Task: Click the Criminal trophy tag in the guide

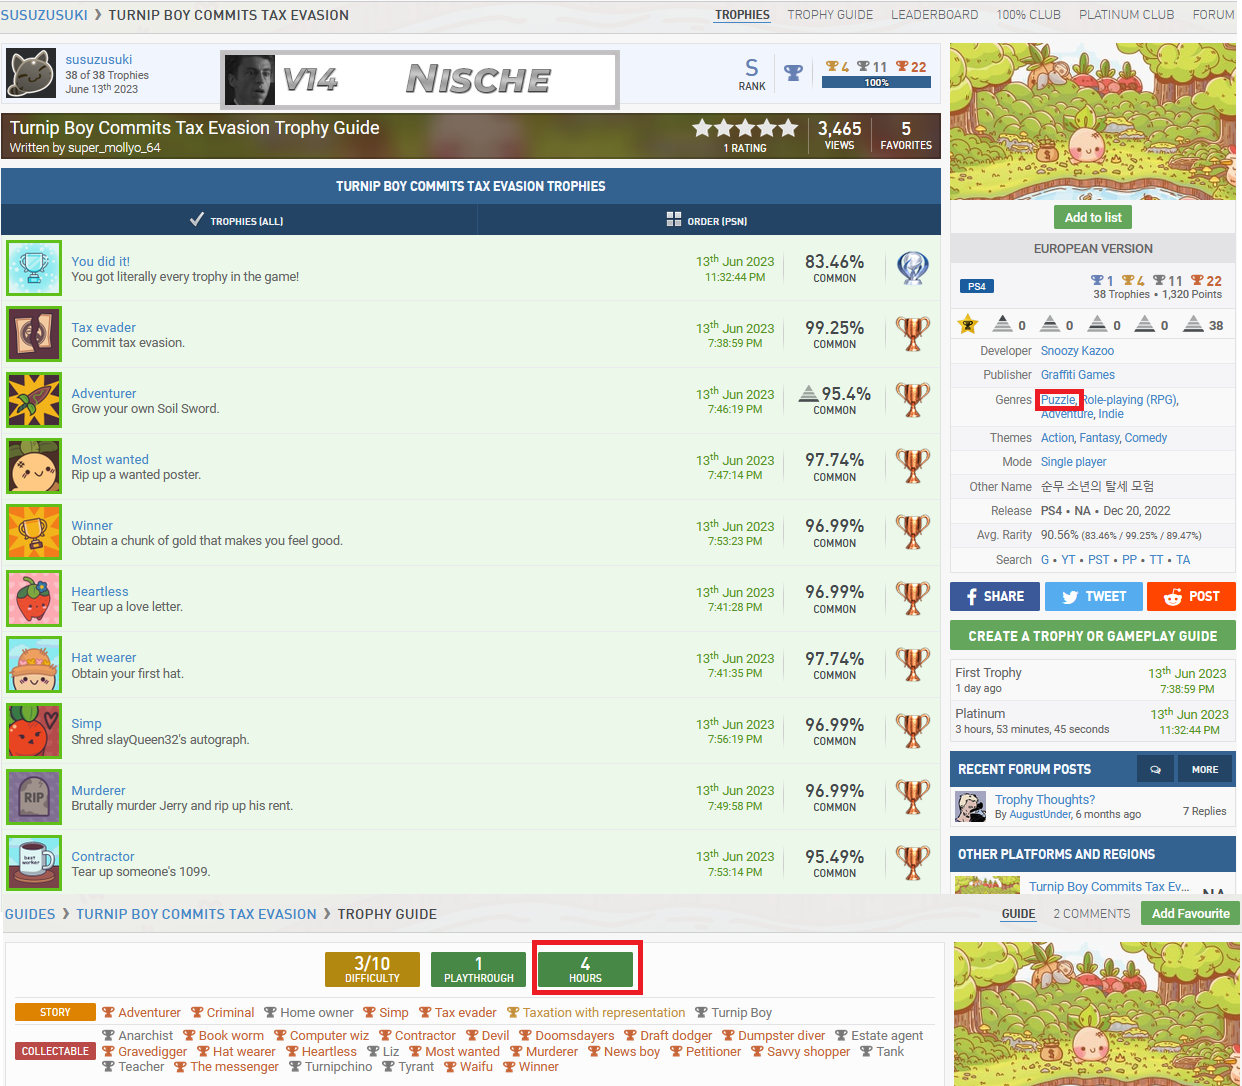Action: click(223, 1013)
